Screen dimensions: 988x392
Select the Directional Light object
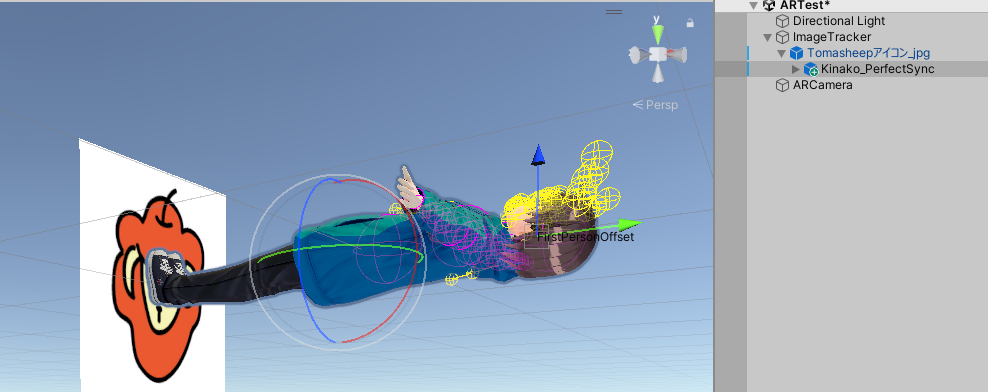839,21
